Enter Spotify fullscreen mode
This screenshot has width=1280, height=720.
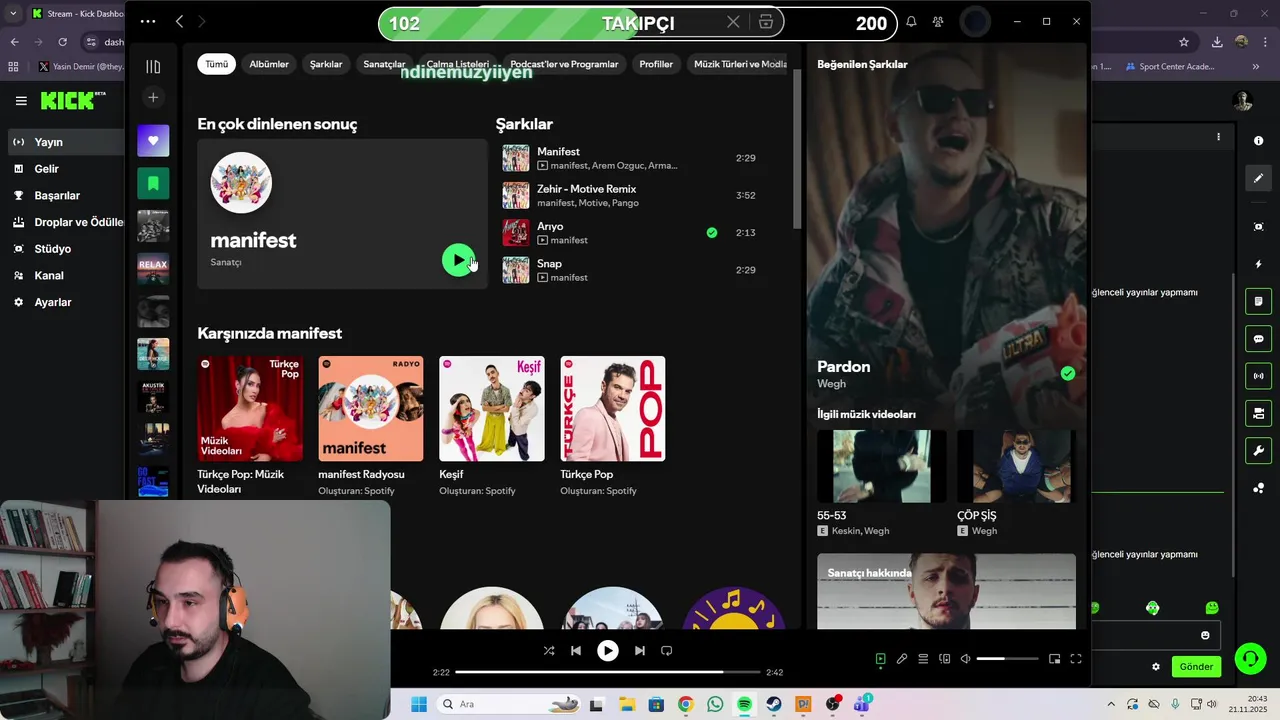(x=1076, y=659)
